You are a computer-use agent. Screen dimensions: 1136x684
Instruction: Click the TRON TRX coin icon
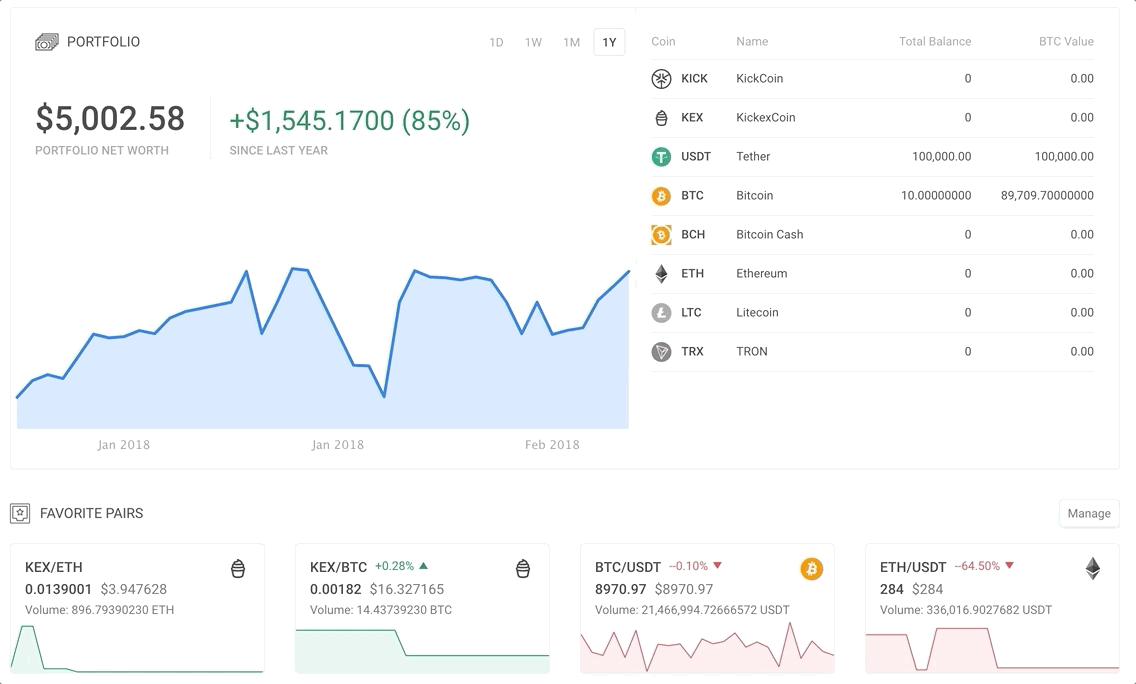[x=661, y=352]
